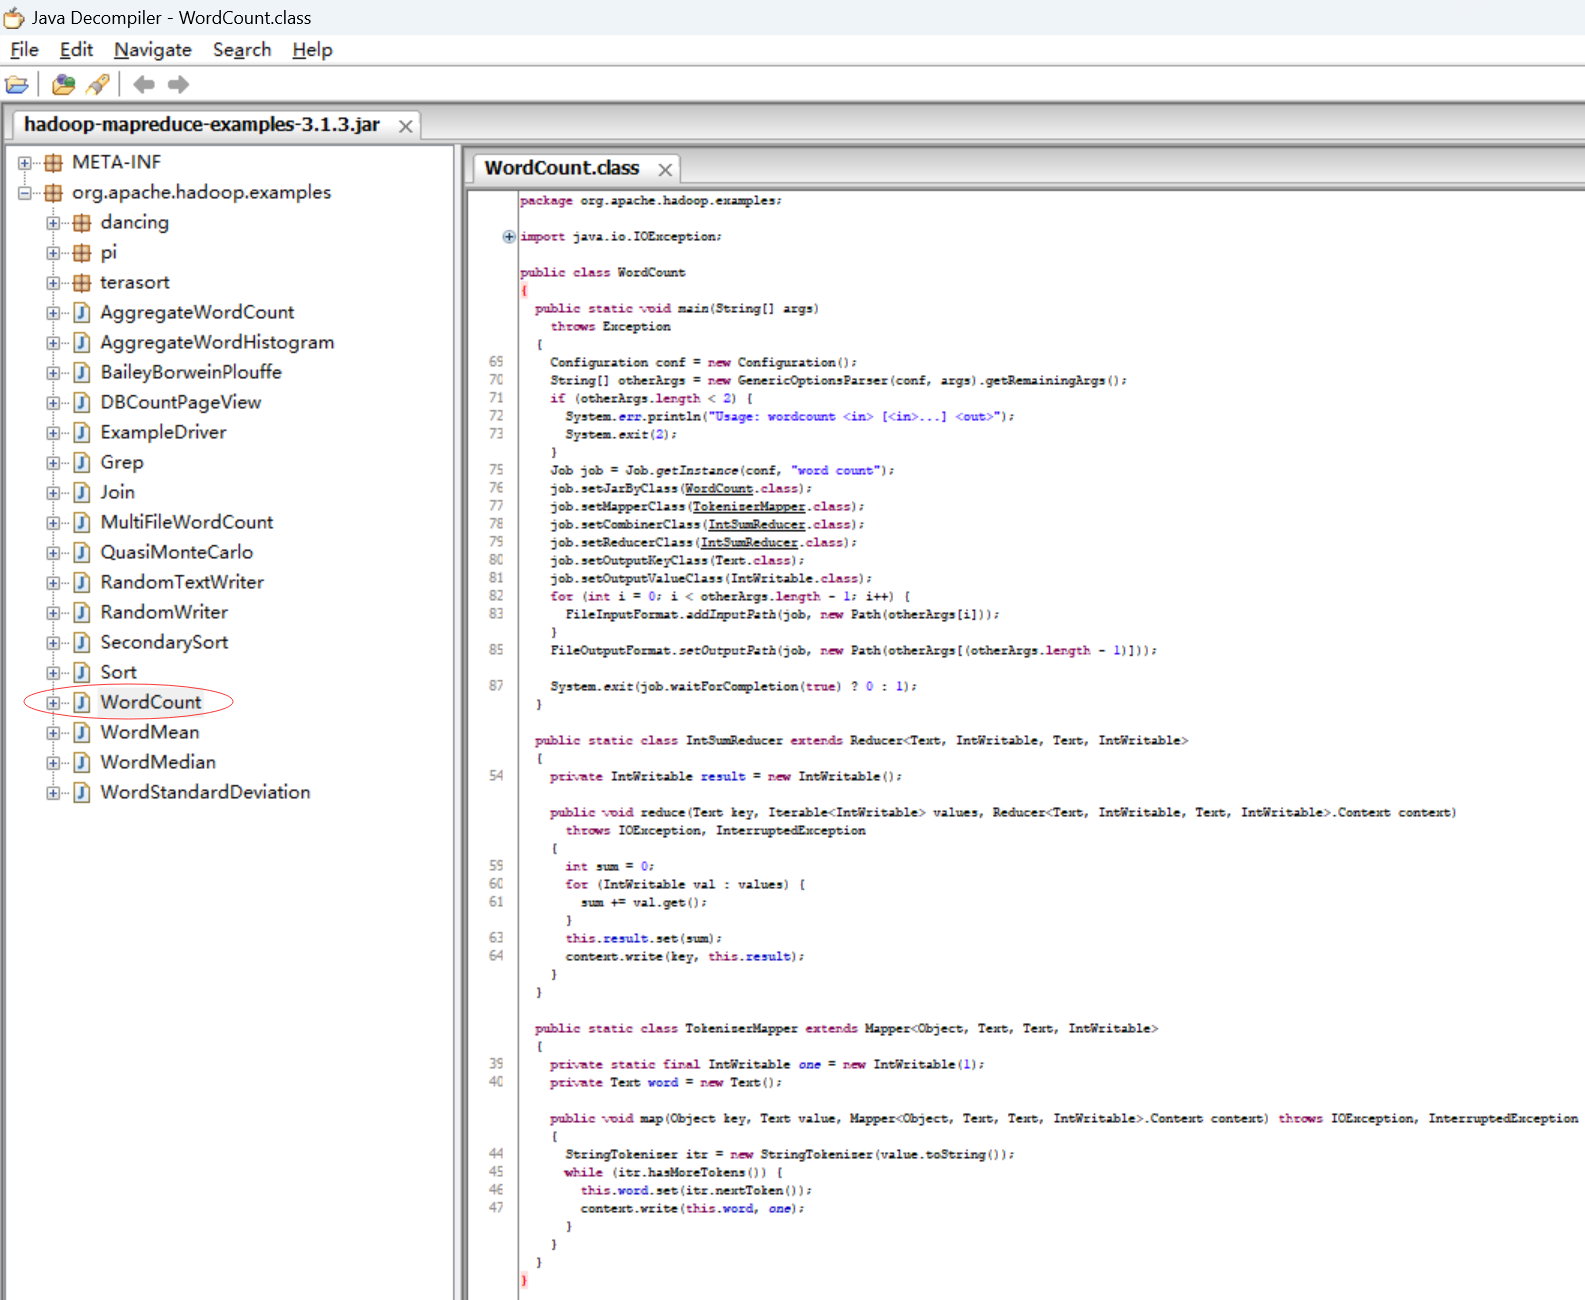Image resolution: width=1585 pixels, height=1300 pixels.
Task: Click the Open File toolbar icon
Action: 17,85
